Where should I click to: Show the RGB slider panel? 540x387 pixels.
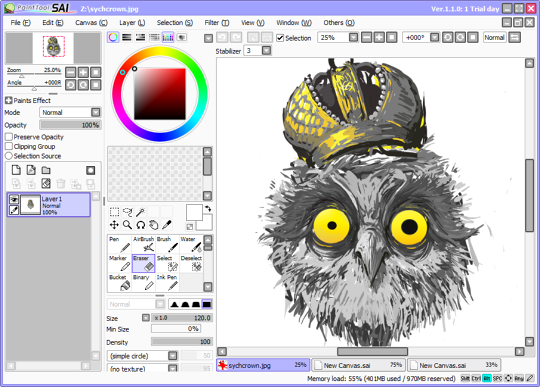coord(127,37)
